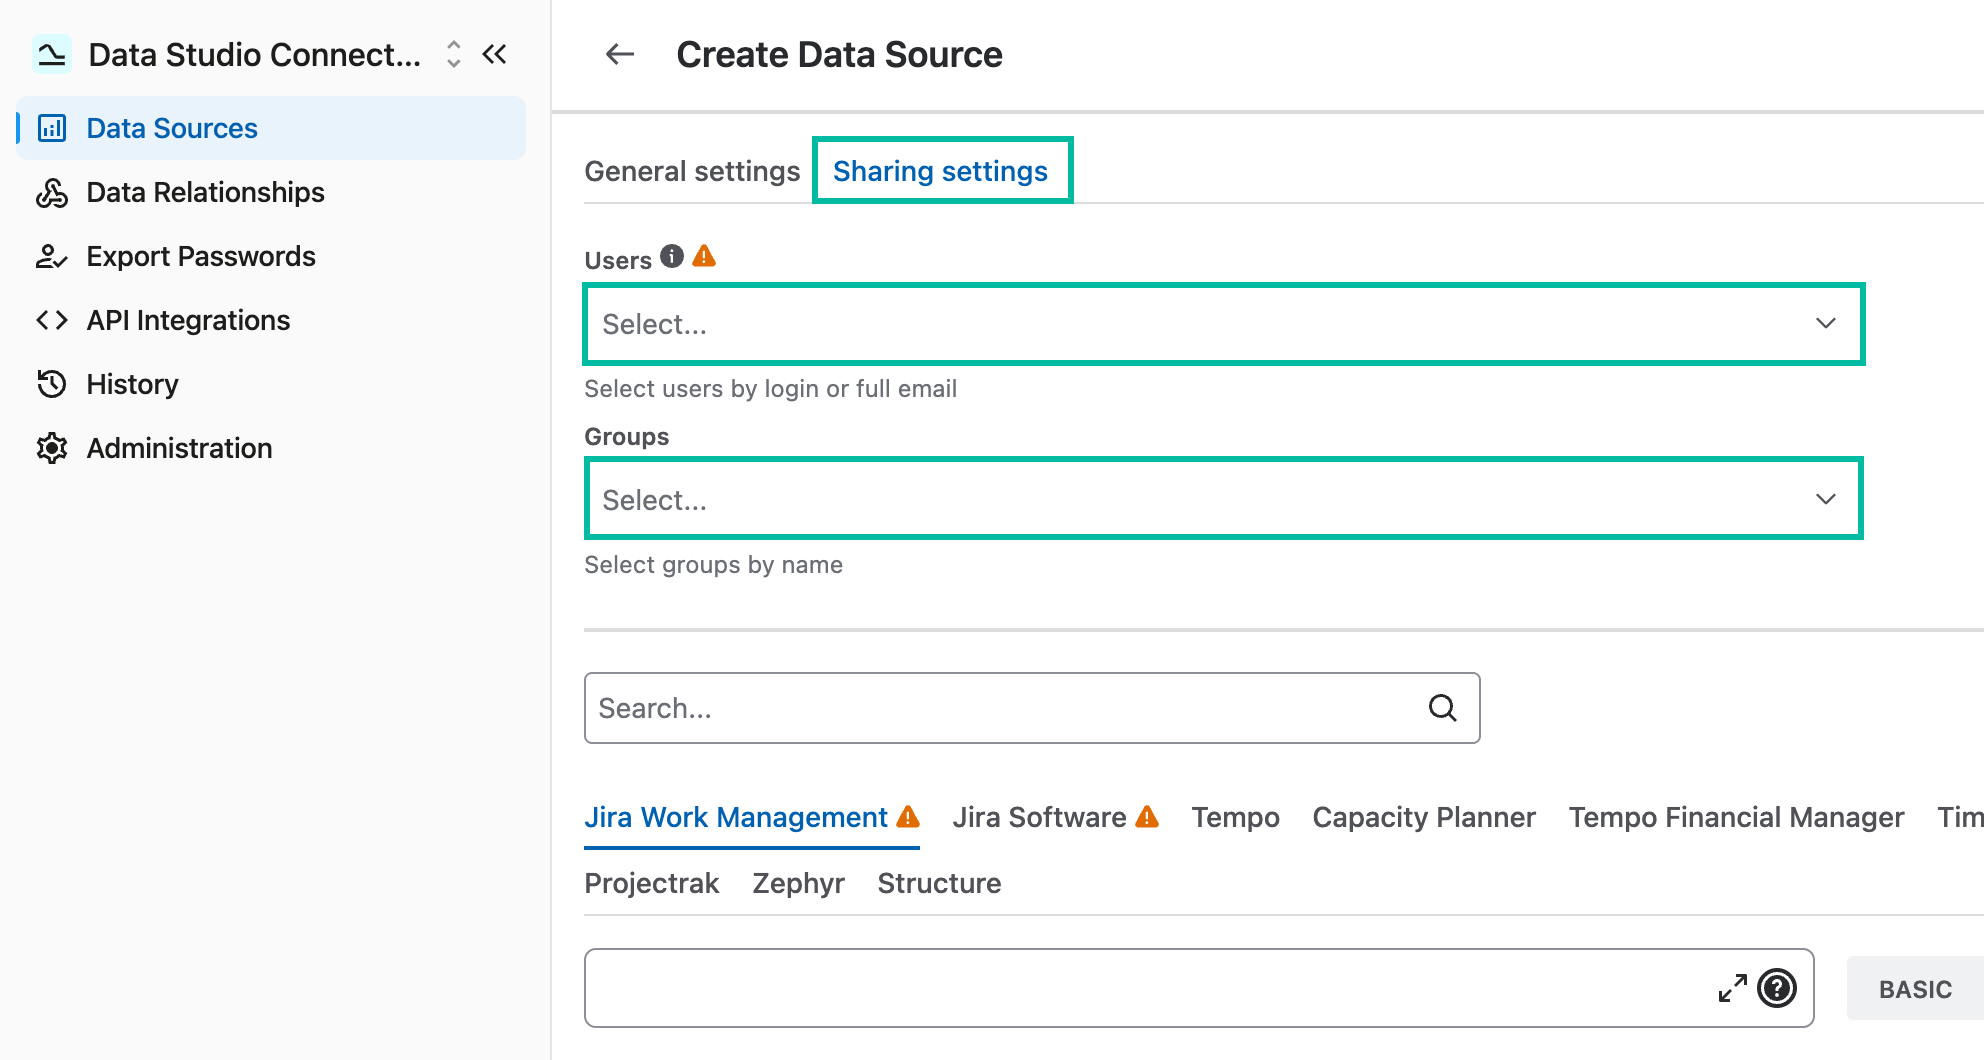Click the Groups field label

coord(627,437)
